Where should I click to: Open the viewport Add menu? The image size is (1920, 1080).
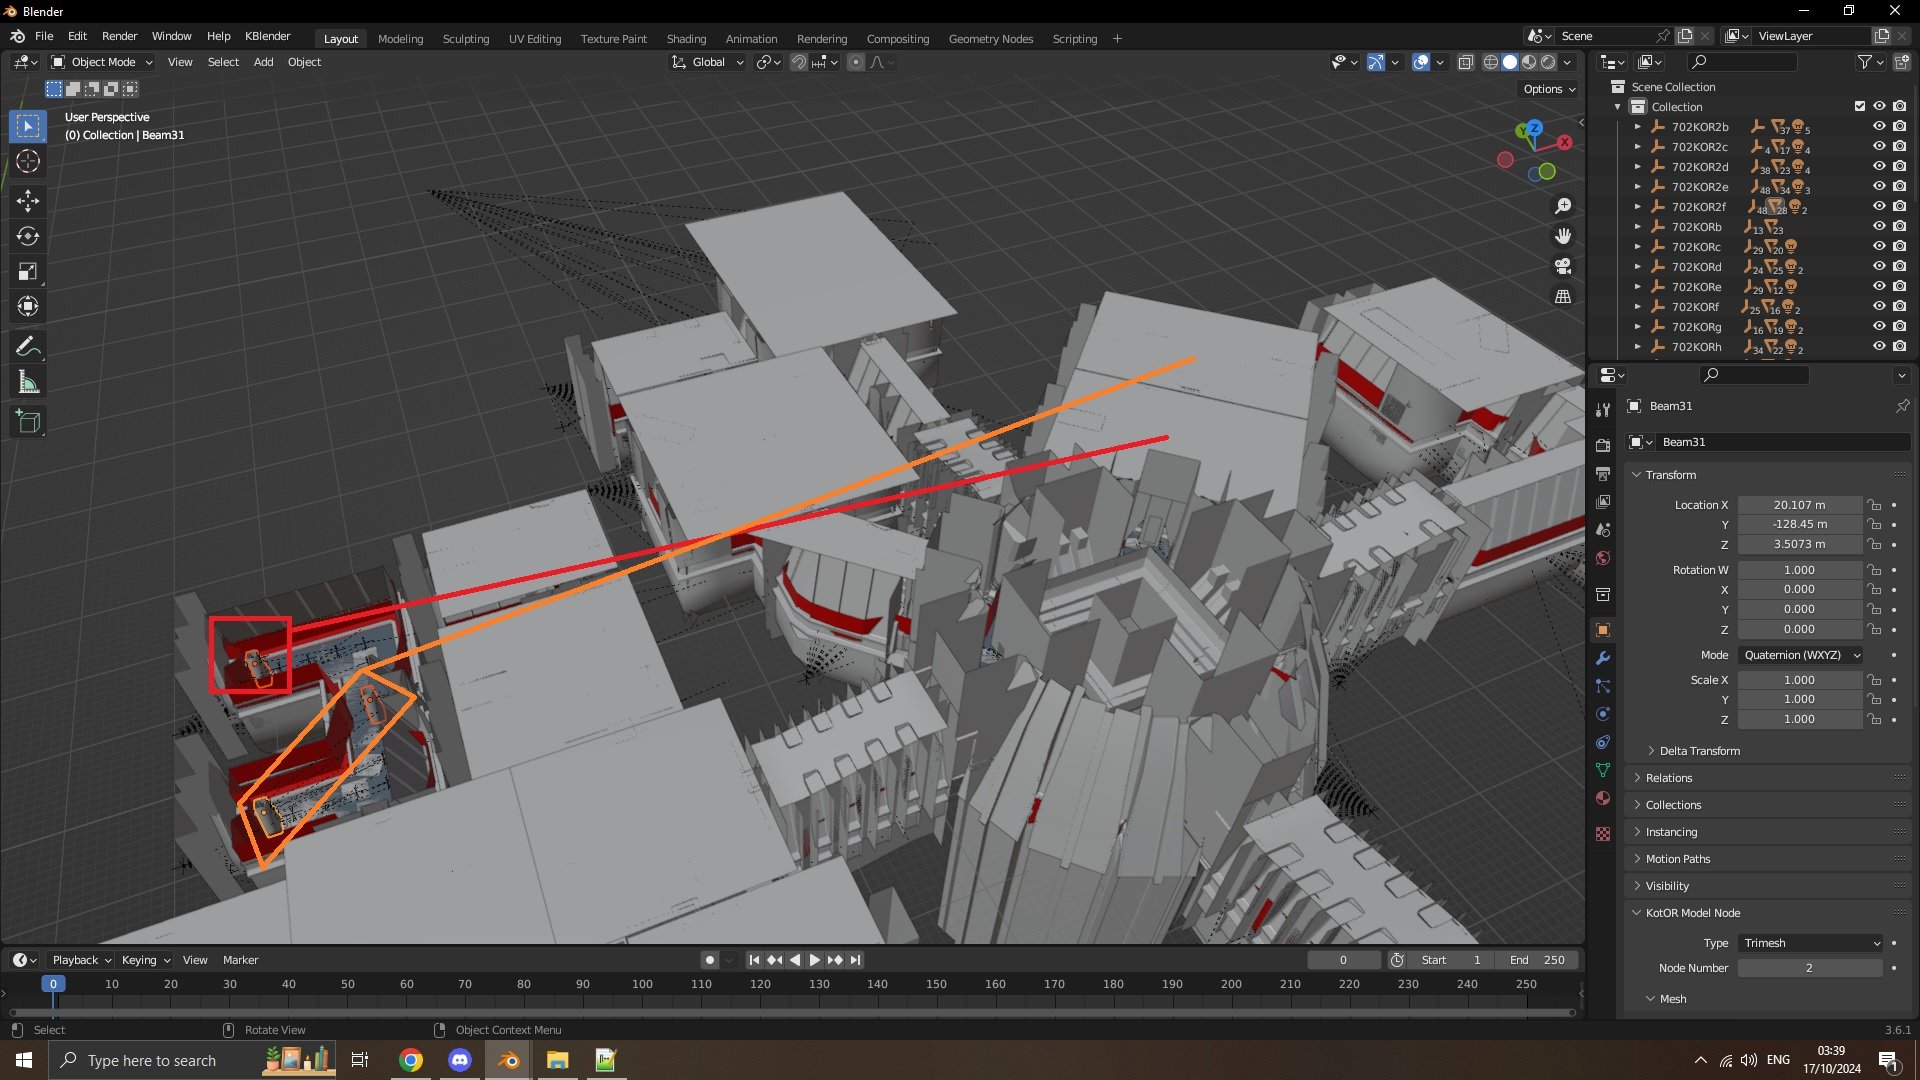(x=263, y=62)
